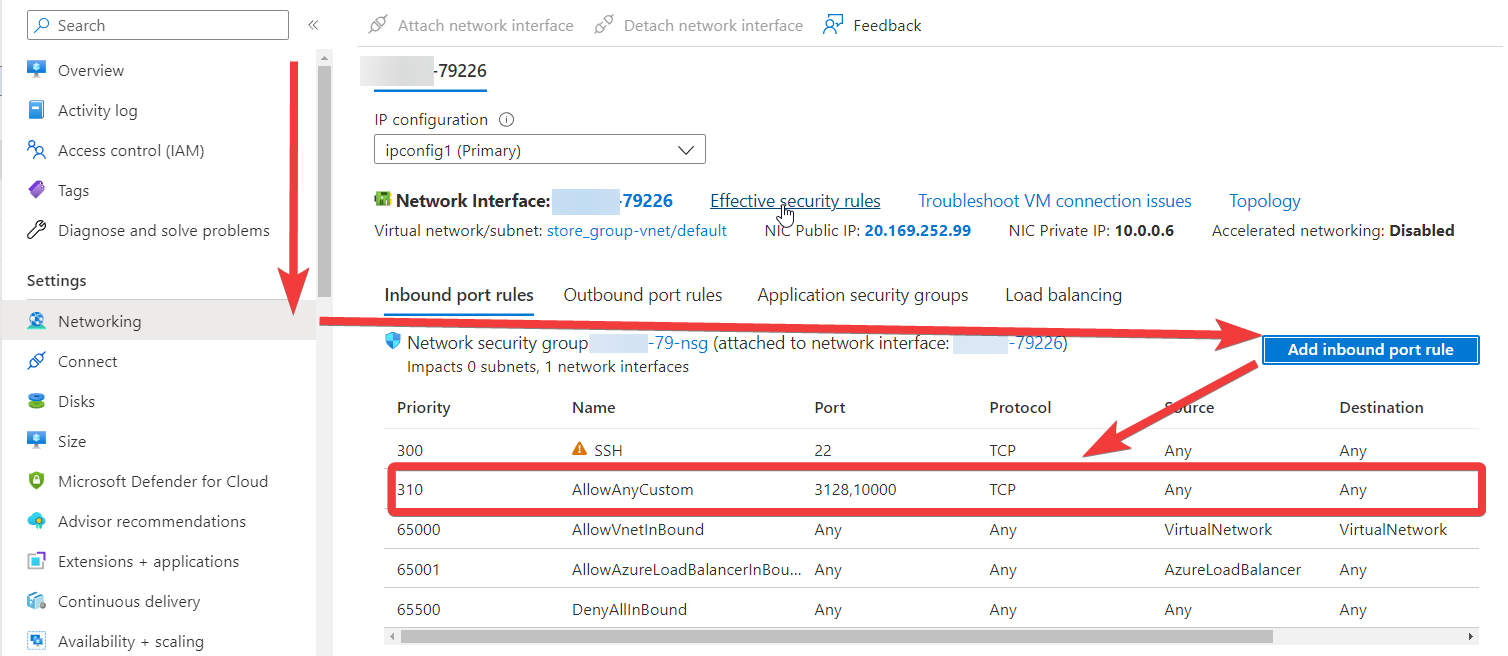
Task: Click the sidebar Search input field
Action: (x=160, y=25)
